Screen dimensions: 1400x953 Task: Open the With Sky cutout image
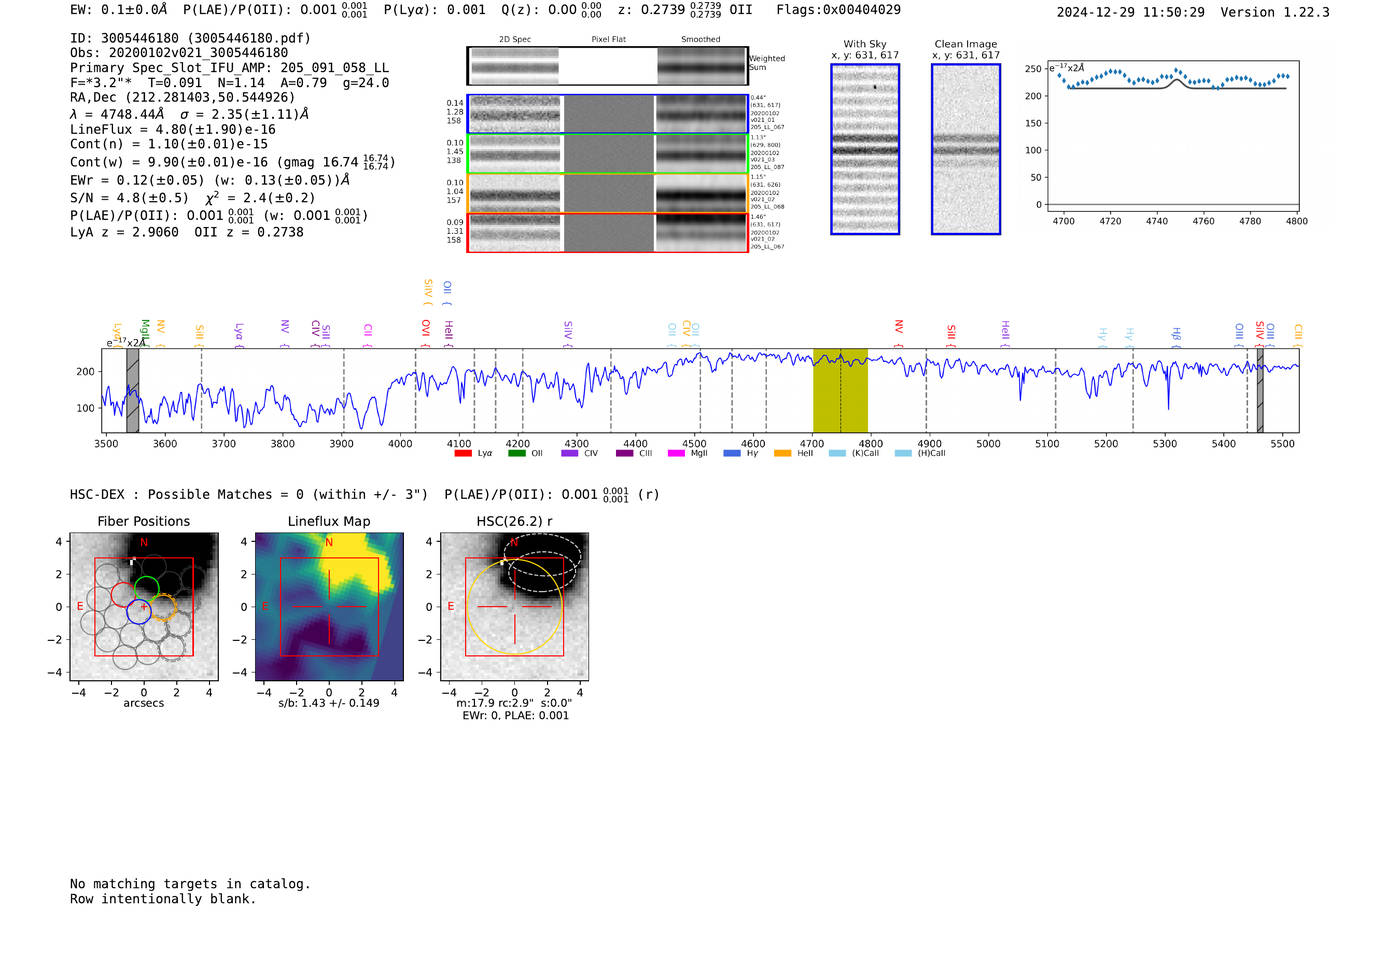(x=865, y=149)
